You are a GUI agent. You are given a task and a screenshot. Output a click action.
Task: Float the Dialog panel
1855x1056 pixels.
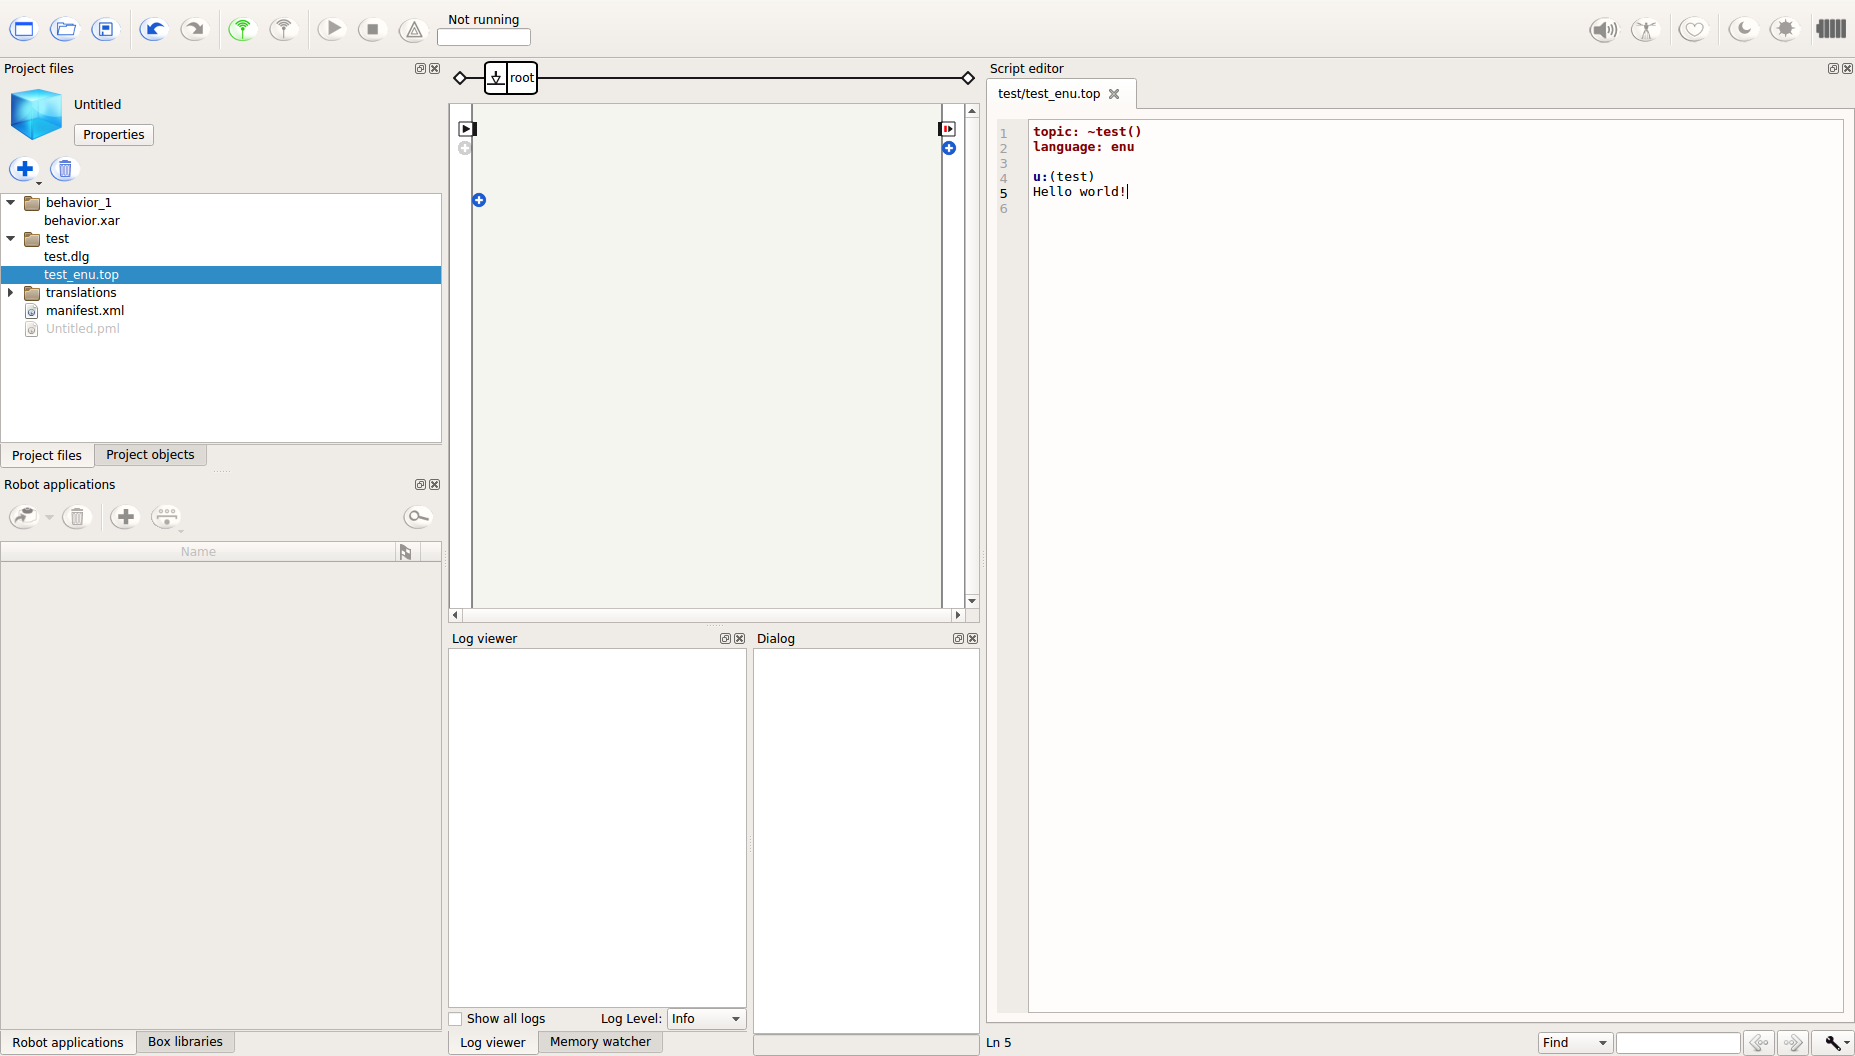[958, 639]
